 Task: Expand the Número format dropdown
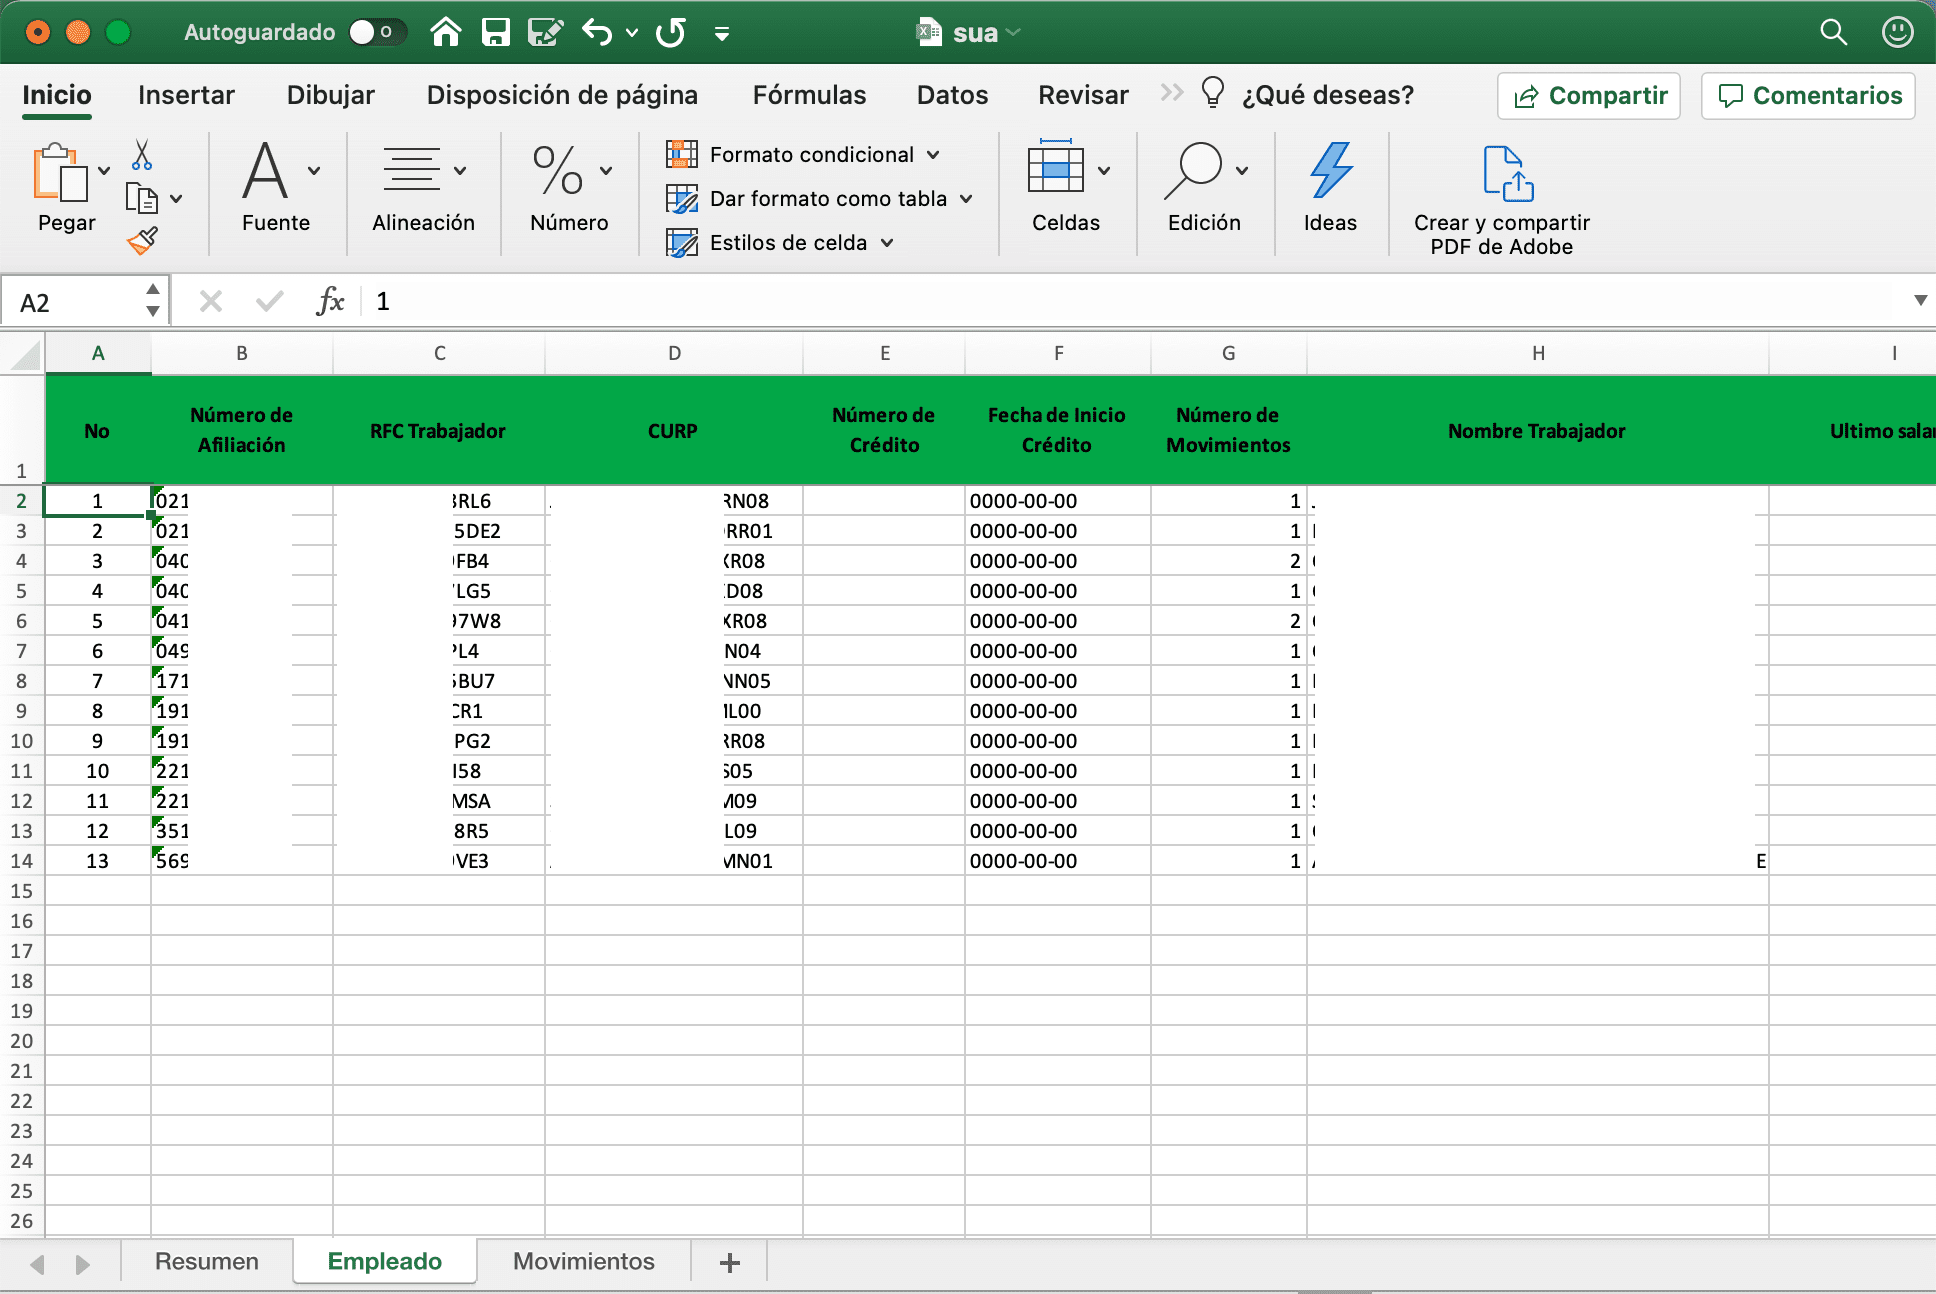(x=604, y=170)
